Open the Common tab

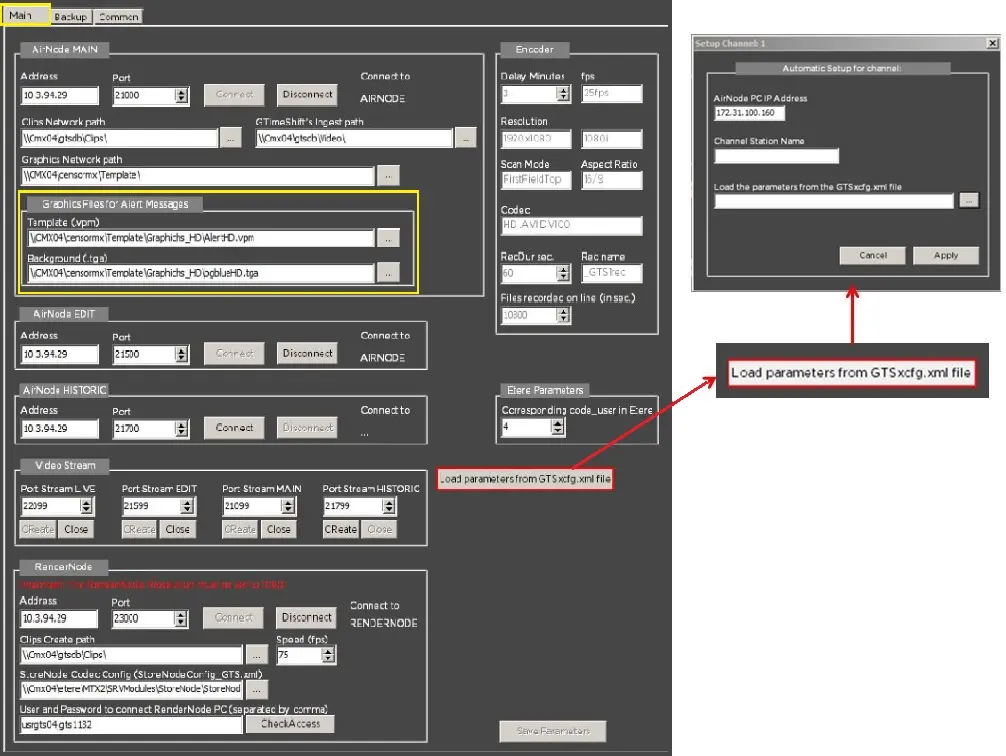tap(119, 17)
